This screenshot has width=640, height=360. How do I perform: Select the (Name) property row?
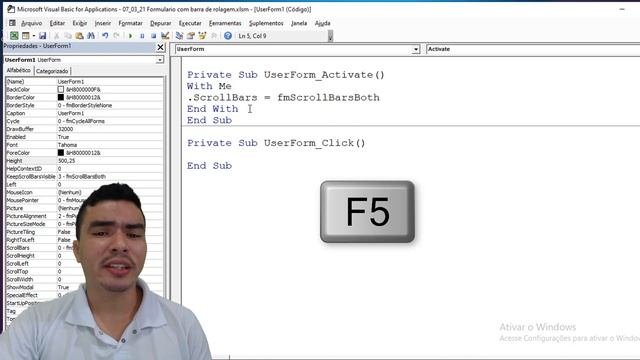pyautogui.click(x=84, y=82)
